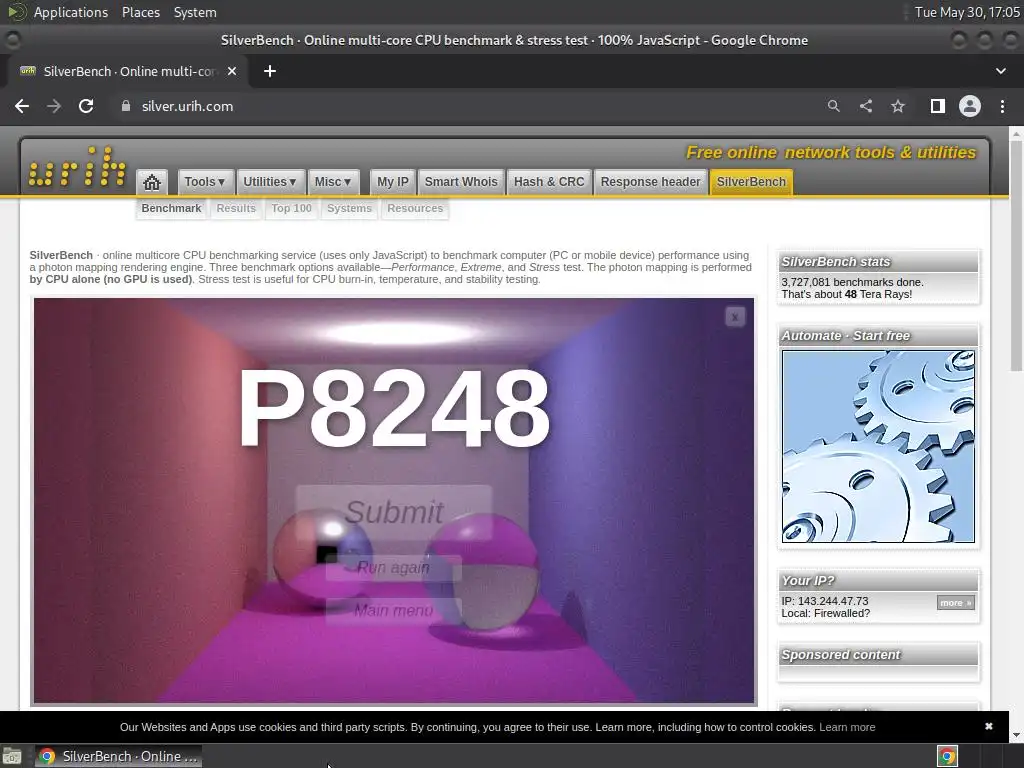
Task: Close the benchmark overlay x button
Action: pos(735,317)
